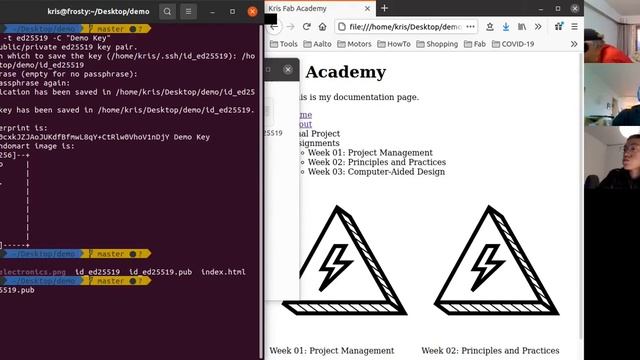Open the Firefox library icon

522,27
